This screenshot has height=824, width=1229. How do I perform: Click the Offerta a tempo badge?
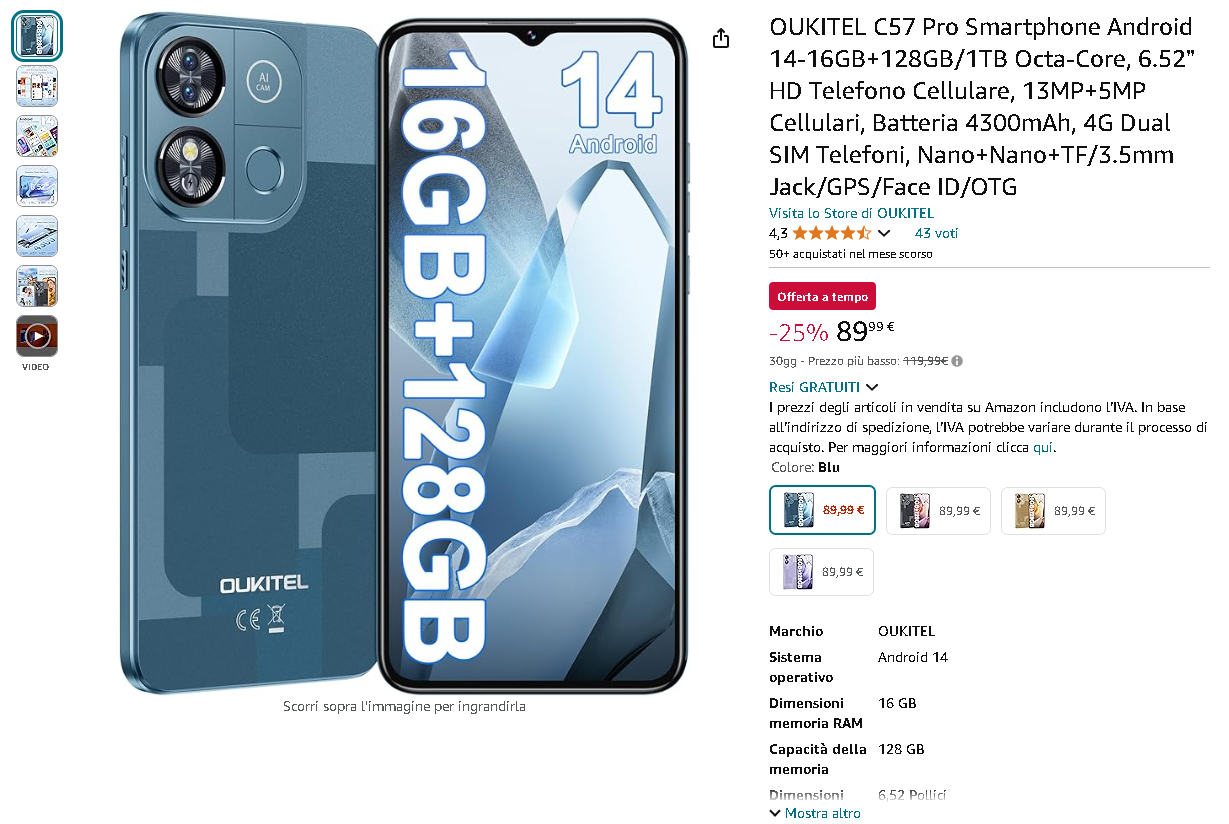click(822, 296)
